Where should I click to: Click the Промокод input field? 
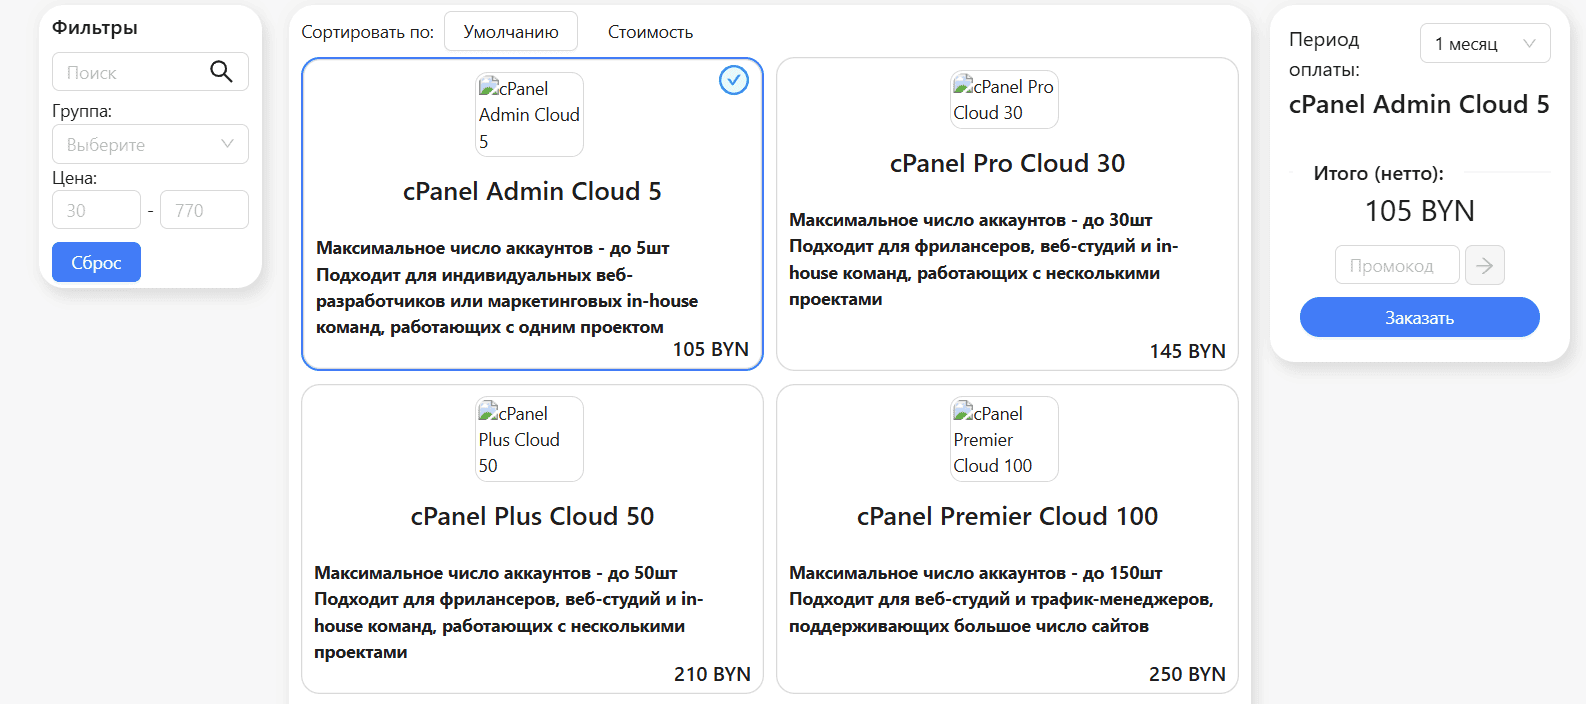1397,265
